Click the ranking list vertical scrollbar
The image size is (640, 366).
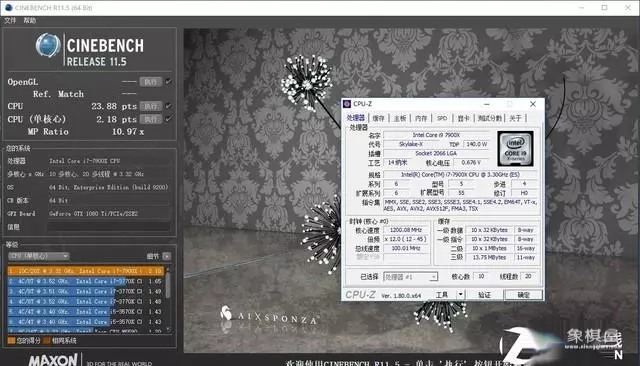(168, 299)
